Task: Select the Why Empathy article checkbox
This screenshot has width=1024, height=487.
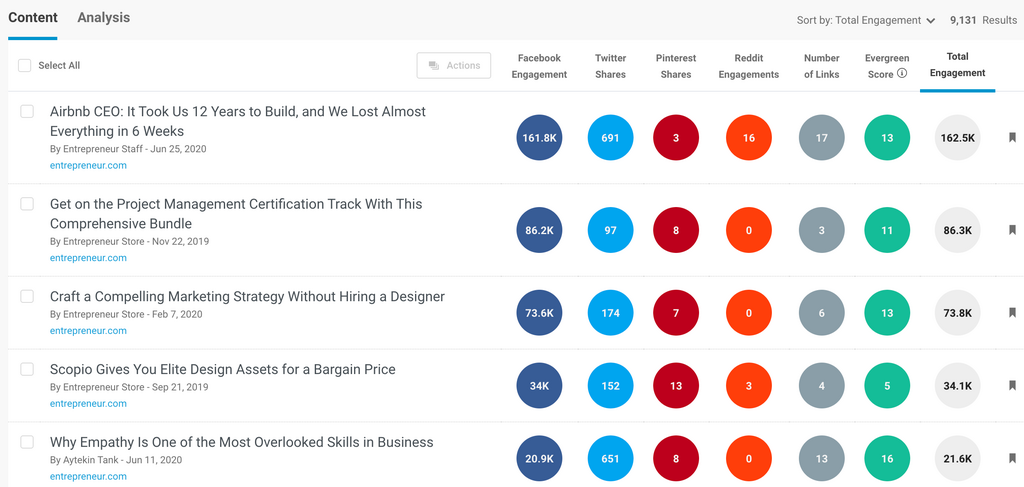Action: coord(27,442)
